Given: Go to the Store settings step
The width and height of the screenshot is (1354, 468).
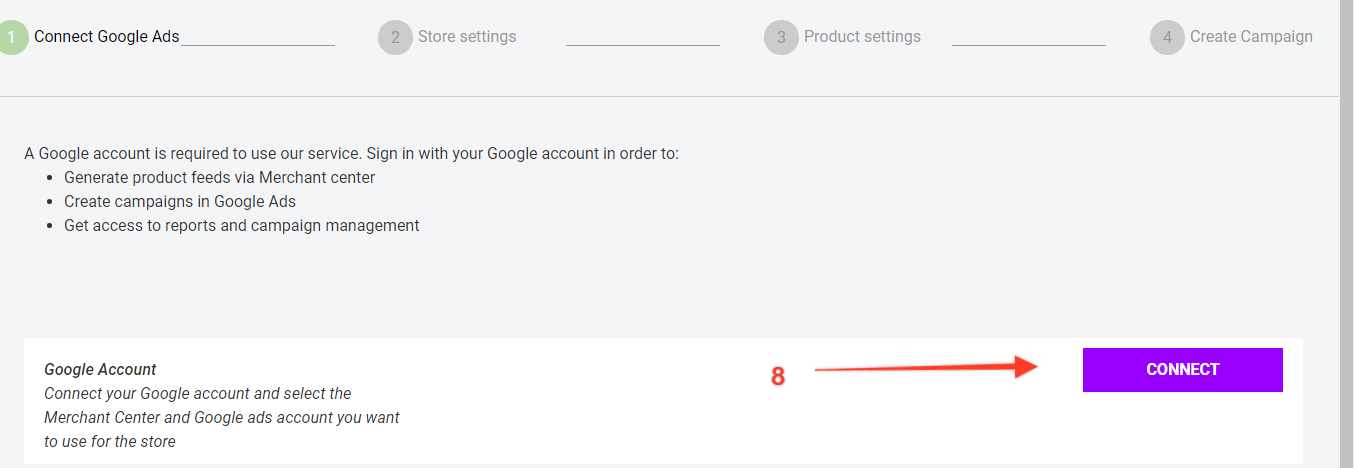Looking at the screenshot, I should point(467,37).
